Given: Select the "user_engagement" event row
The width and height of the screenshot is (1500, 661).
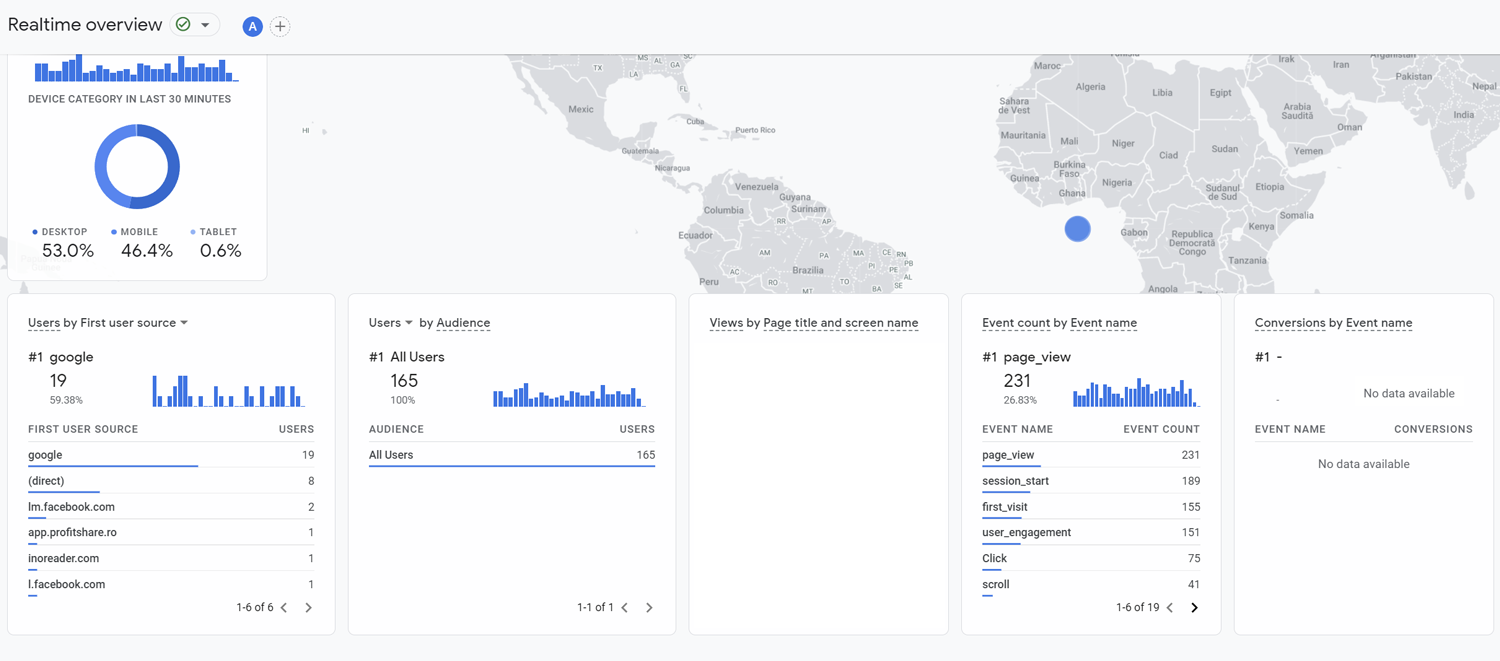Looking at the screenshot, I should click(x=1091, y=533).
